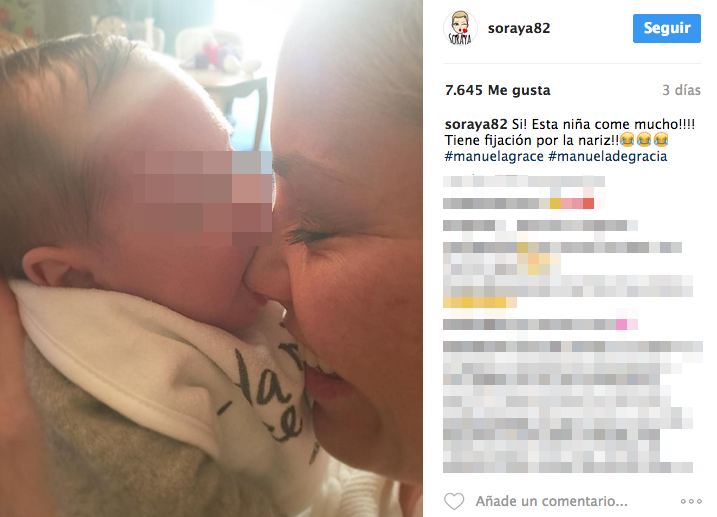Select the first pixelated comment line
The height and width of the screenshot is (517, 717).
tap(524, 181)
